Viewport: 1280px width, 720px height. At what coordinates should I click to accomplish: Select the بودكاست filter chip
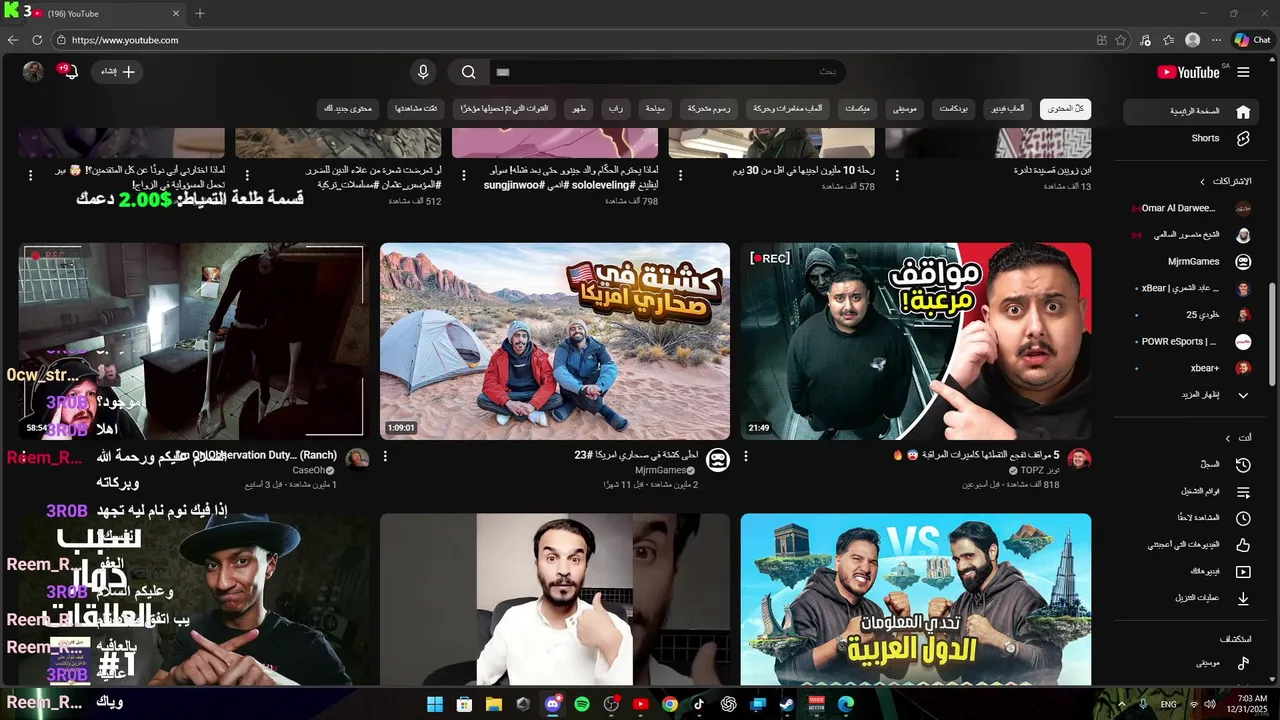pos(954,108)
